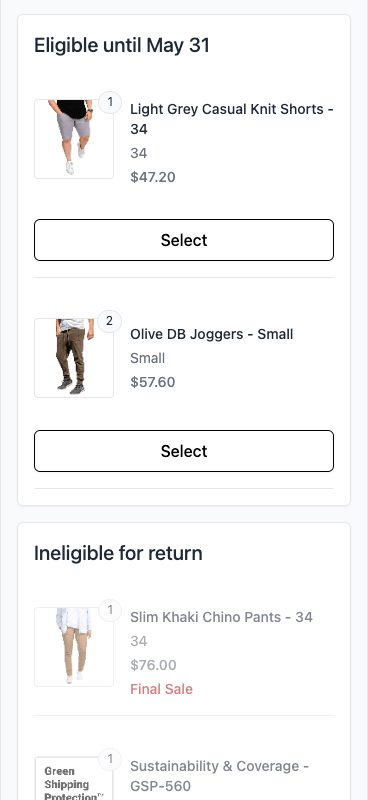Click the quantity 2 badge on joggers
The width and height of the screenshot is (368, 800).
coord(110,321)
